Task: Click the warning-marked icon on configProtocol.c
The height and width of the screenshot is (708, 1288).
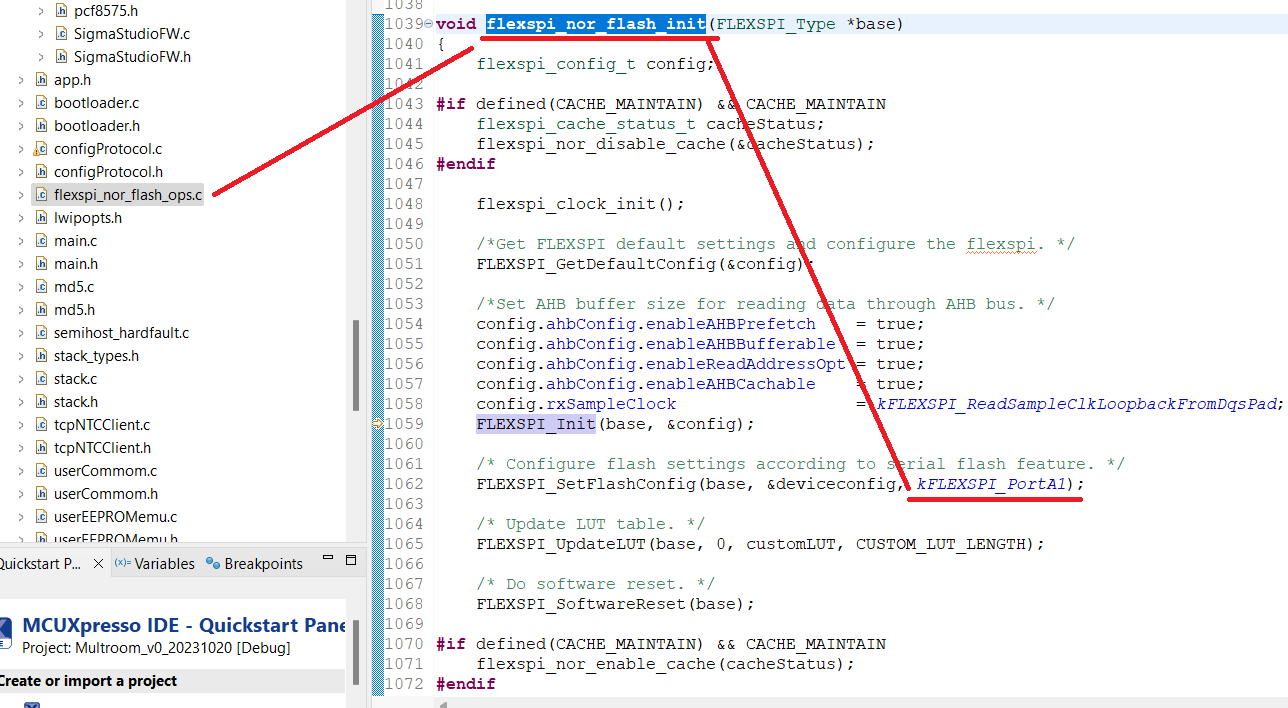Action: point(43,148)
